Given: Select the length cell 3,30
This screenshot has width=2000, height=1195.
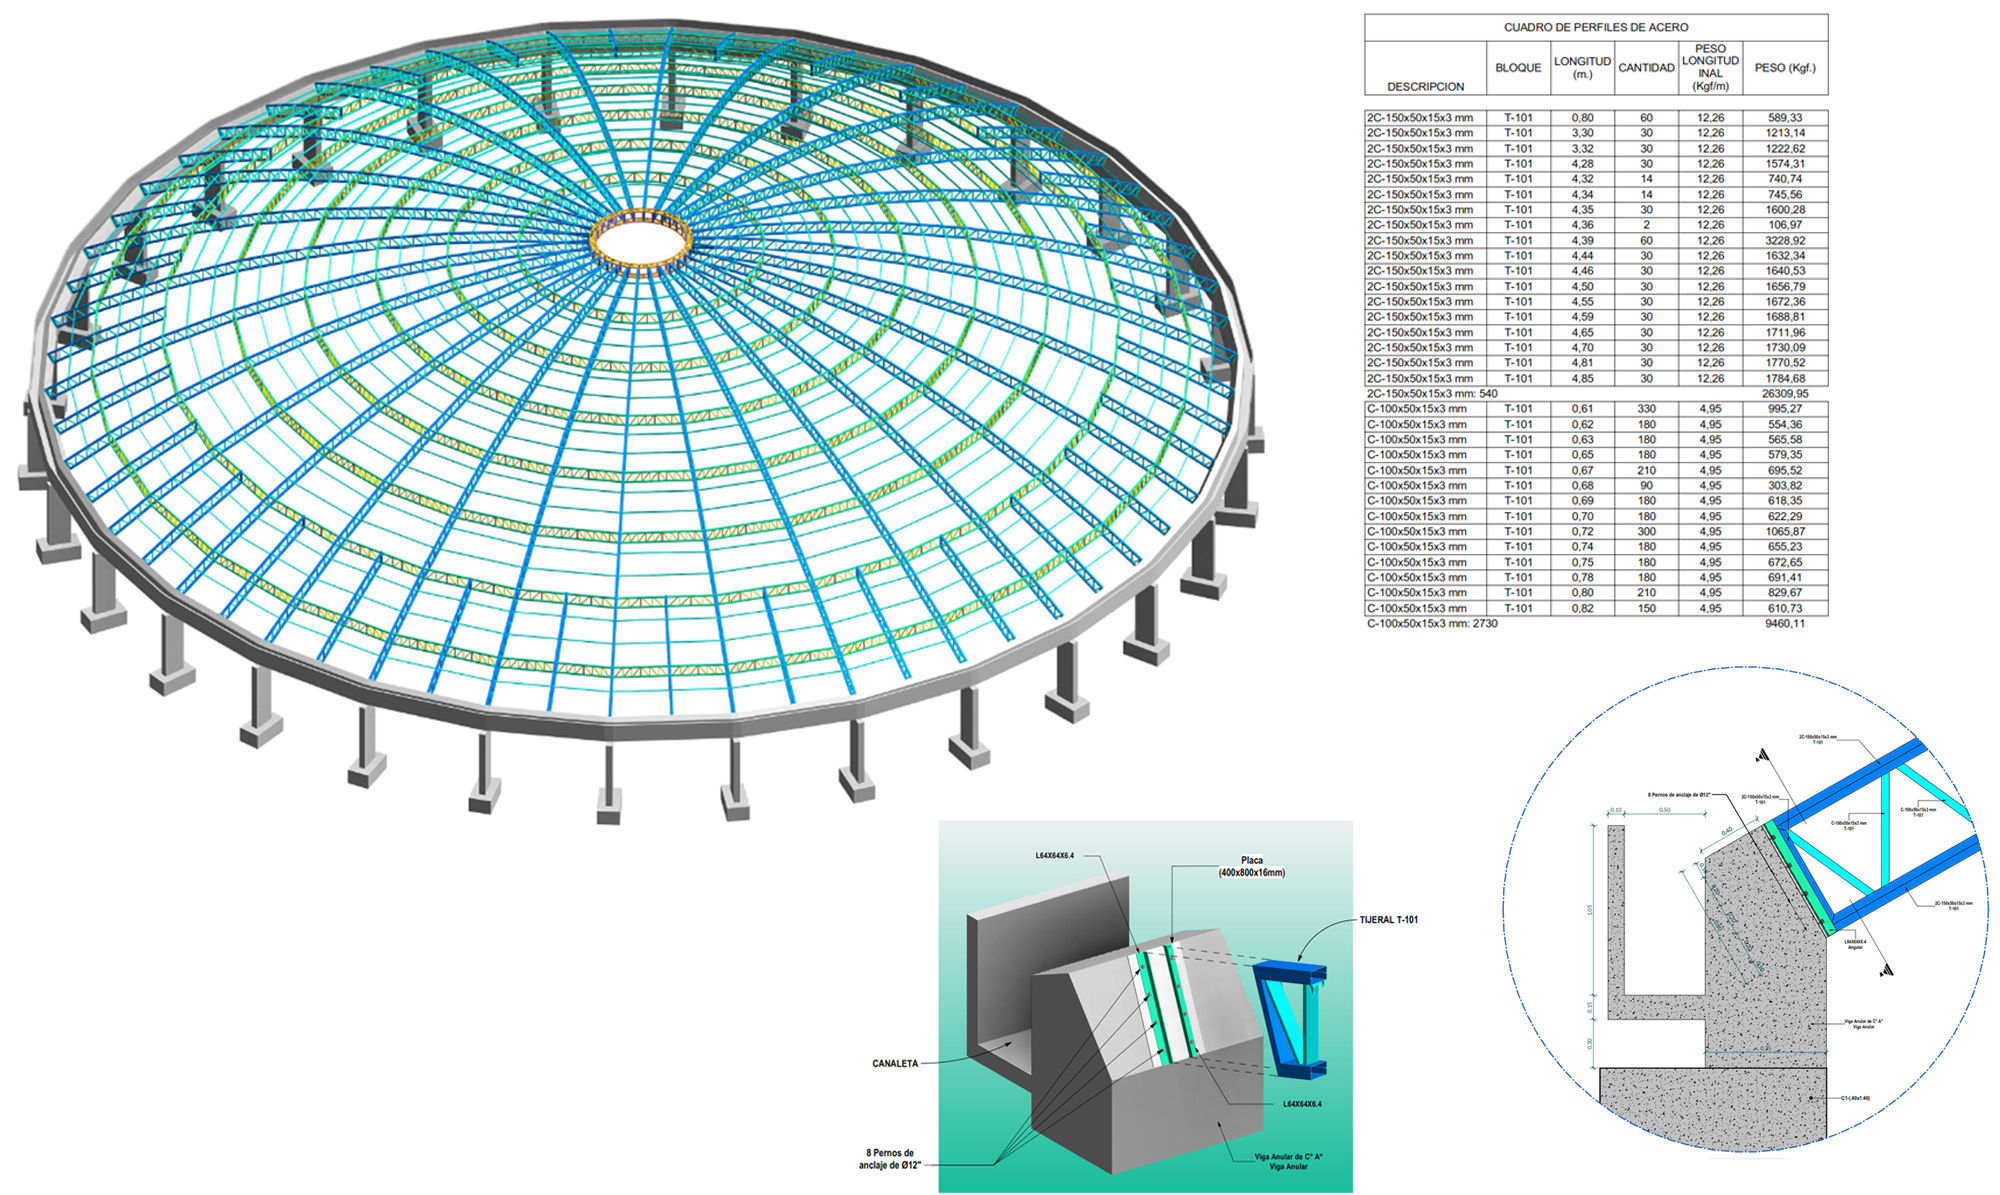Looking at the screenshot, I should (1582, 133).
